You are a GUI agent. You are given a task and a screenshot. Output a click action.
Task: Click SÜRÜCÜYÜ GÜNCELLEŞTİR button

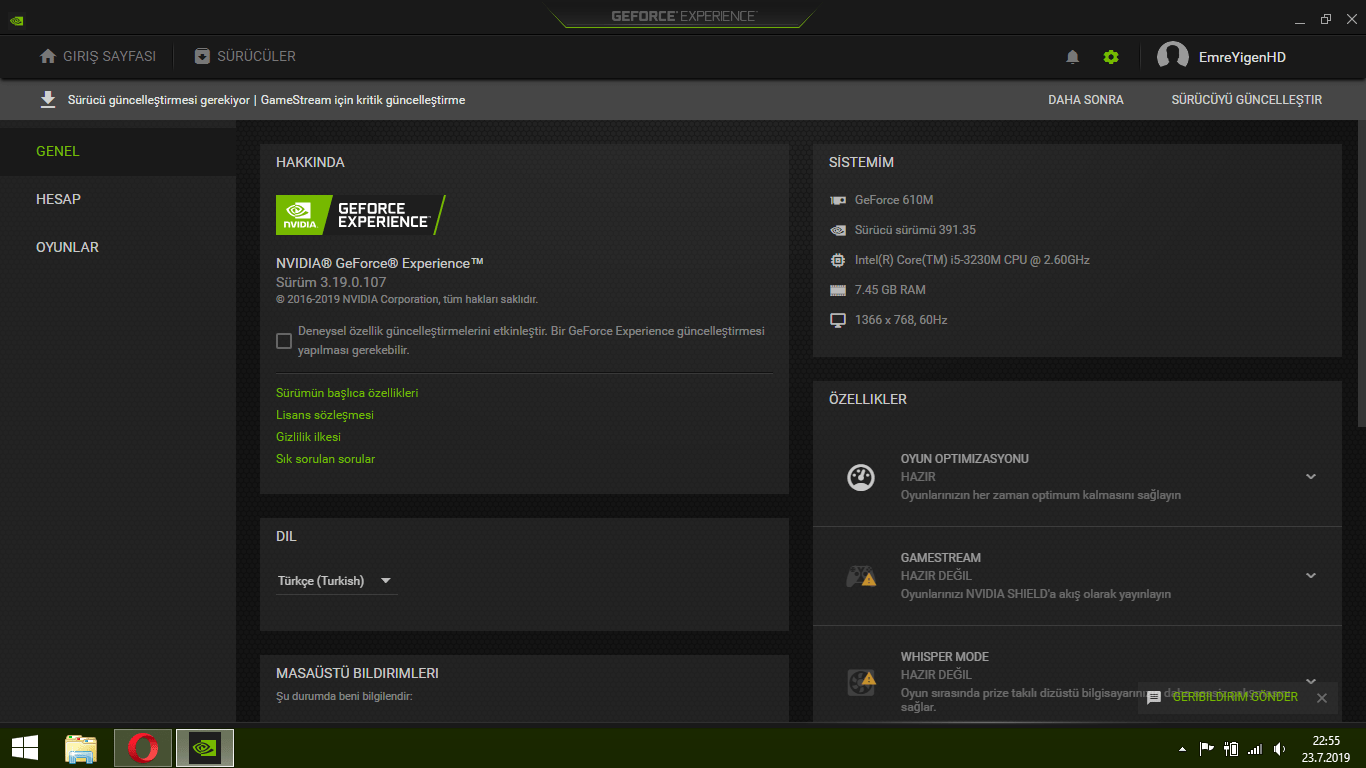point(1247,100)
